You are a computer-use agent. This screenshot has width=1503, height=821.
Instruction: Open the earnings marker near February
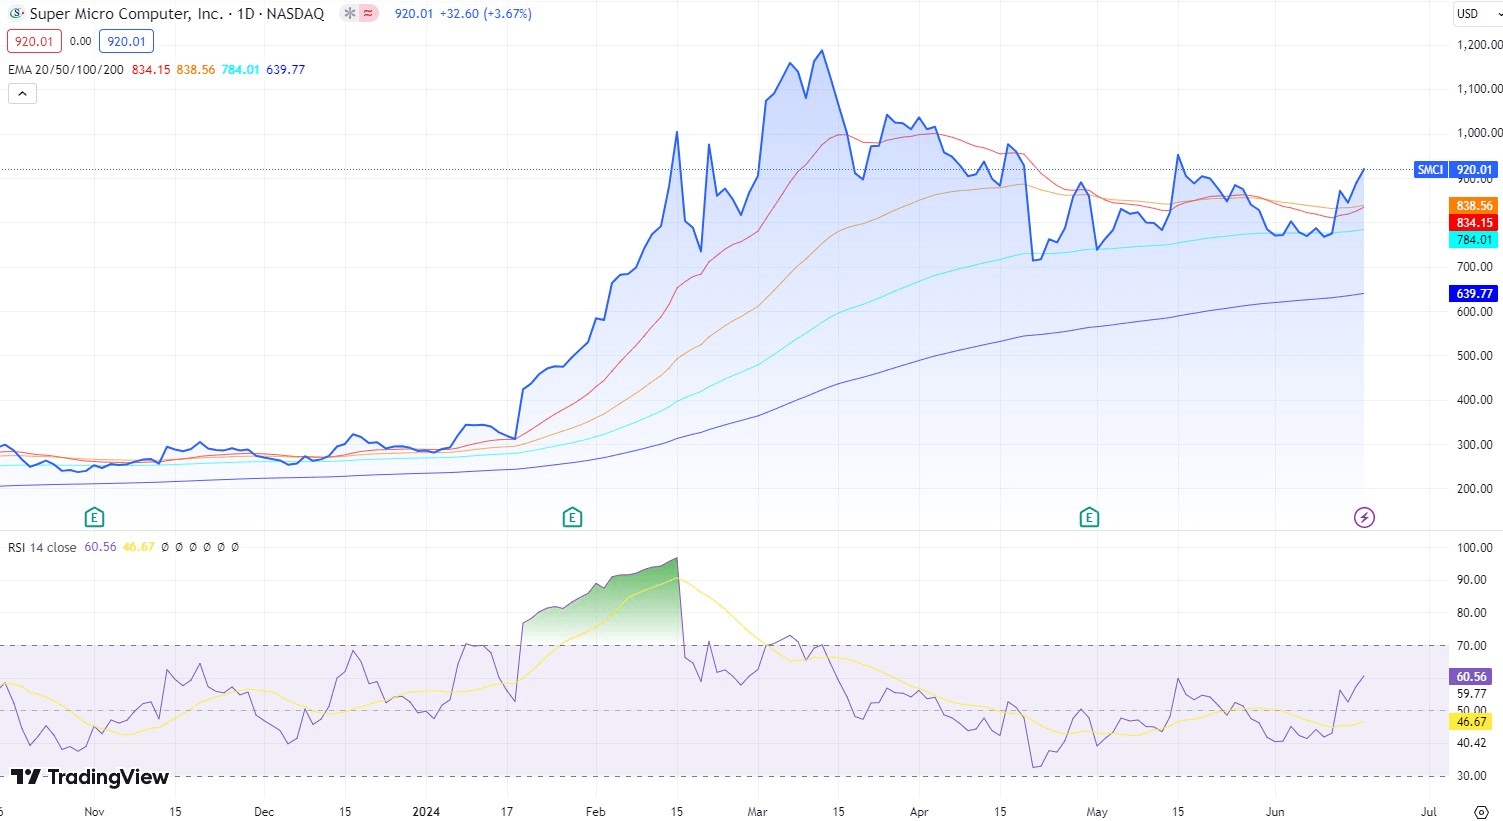pyautogui.click(x=572, y=517)
